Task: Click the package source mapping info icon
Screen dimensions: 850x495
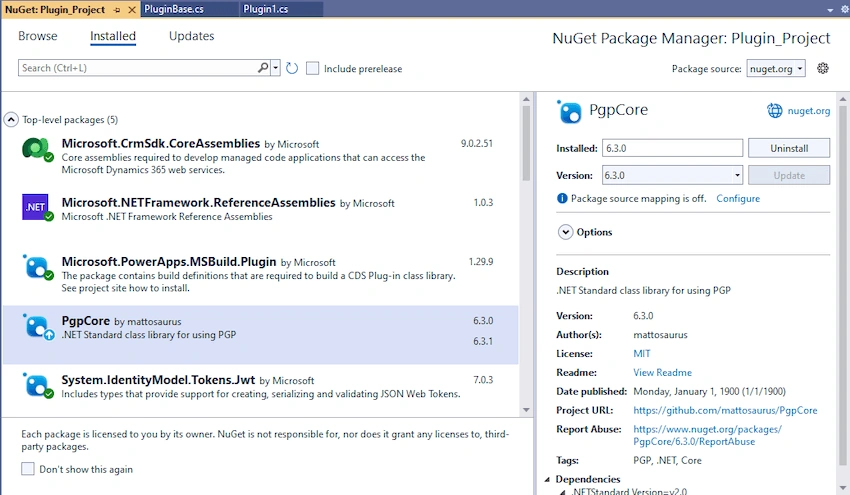Action: pos(562,198)
